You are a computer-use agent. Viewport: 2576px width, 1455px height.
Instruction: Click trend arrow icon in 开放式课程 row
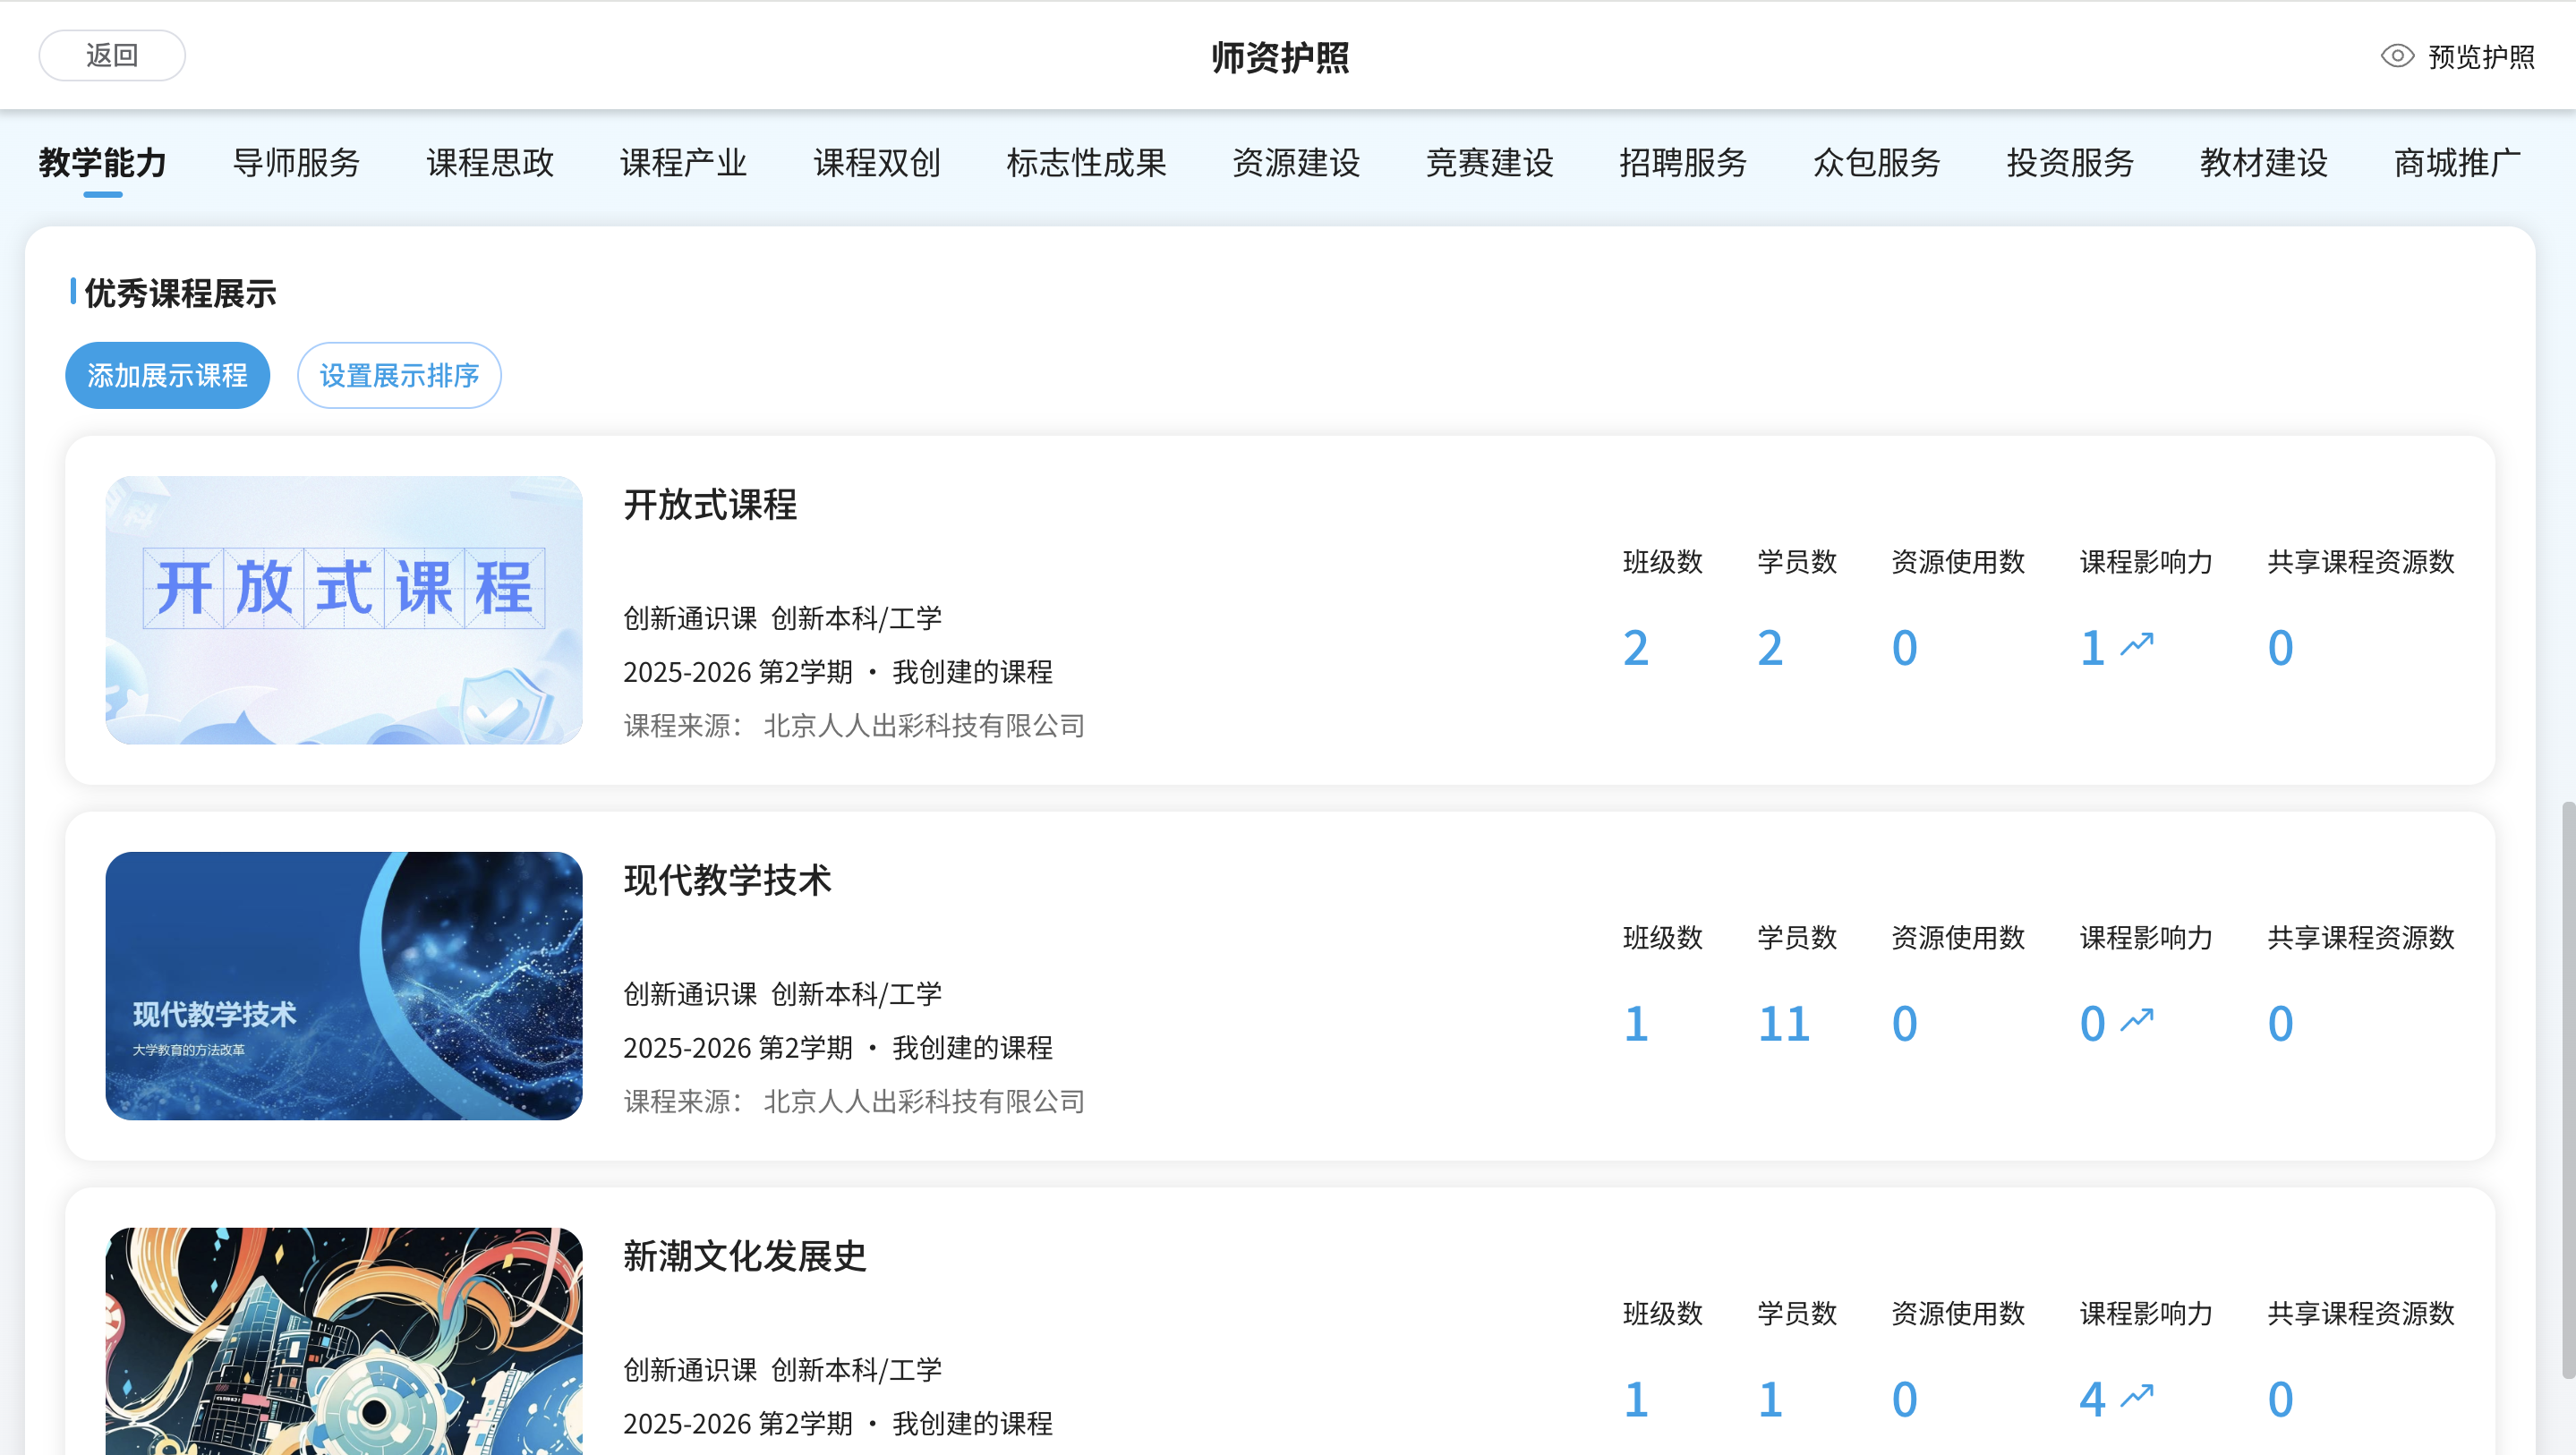2137,644
